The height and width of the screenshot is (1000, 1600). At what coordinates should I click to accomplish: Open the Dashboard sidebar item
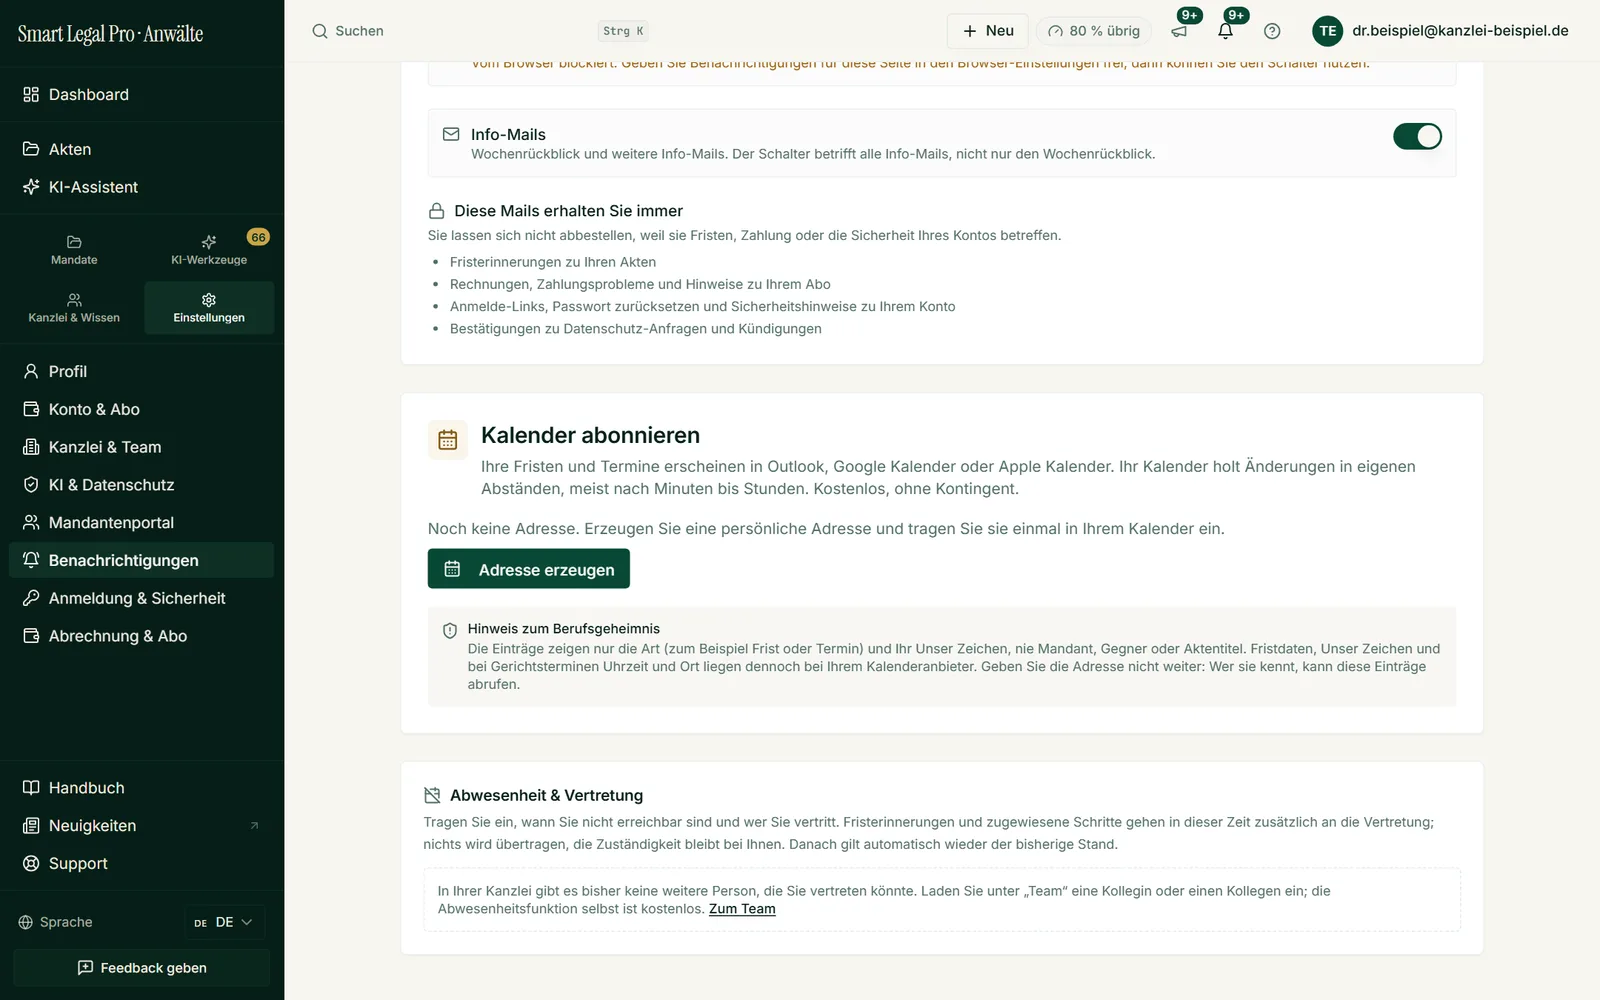point(142,94)
